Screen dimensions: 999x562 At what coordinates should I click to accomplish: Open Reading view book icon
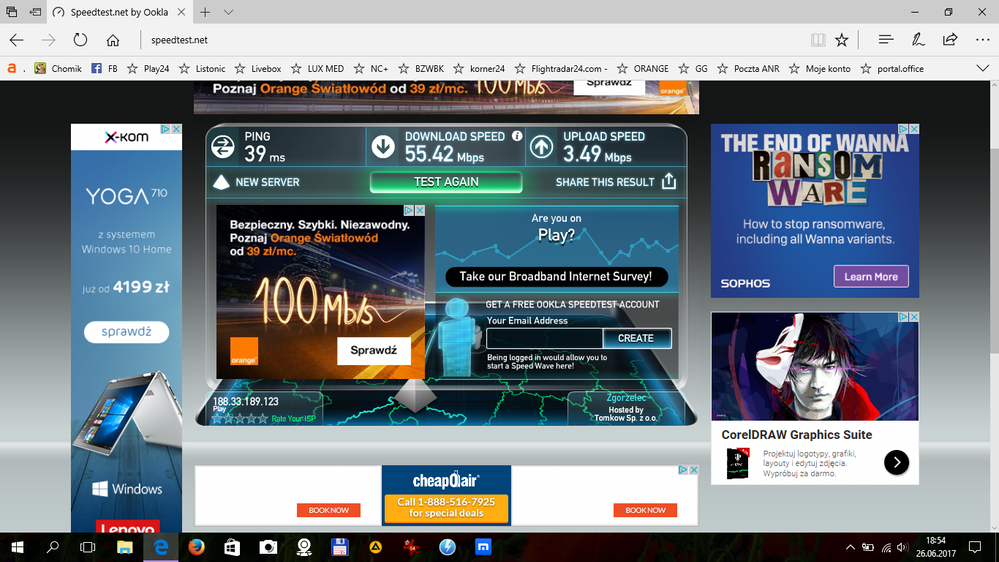coord(818,40)
